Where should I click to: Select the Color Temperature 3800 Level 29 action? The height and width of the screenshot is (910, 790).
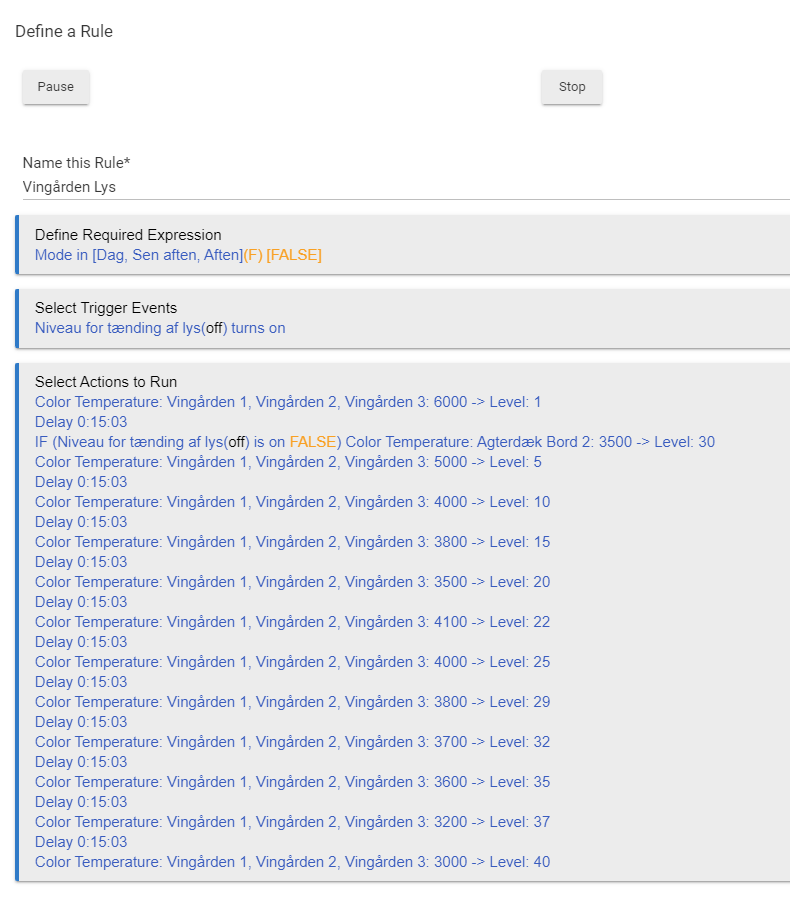(x=293, y=702)
